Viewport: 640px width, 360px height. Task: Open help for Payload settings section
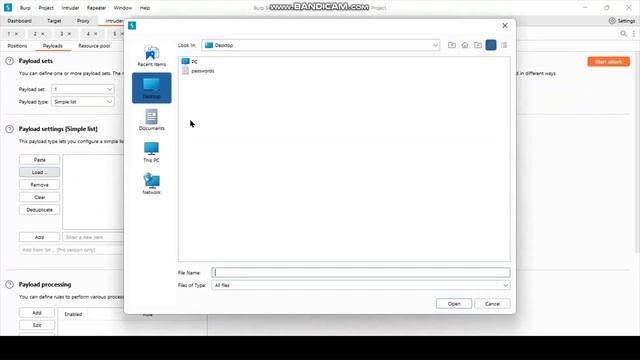coord(9,129)
